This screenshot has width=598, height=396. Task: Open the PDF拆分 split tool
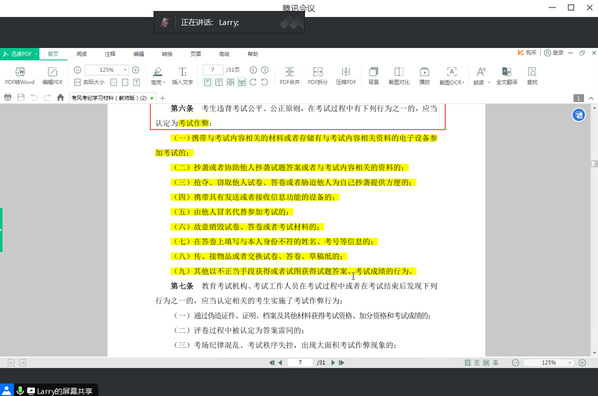[318, 76]
